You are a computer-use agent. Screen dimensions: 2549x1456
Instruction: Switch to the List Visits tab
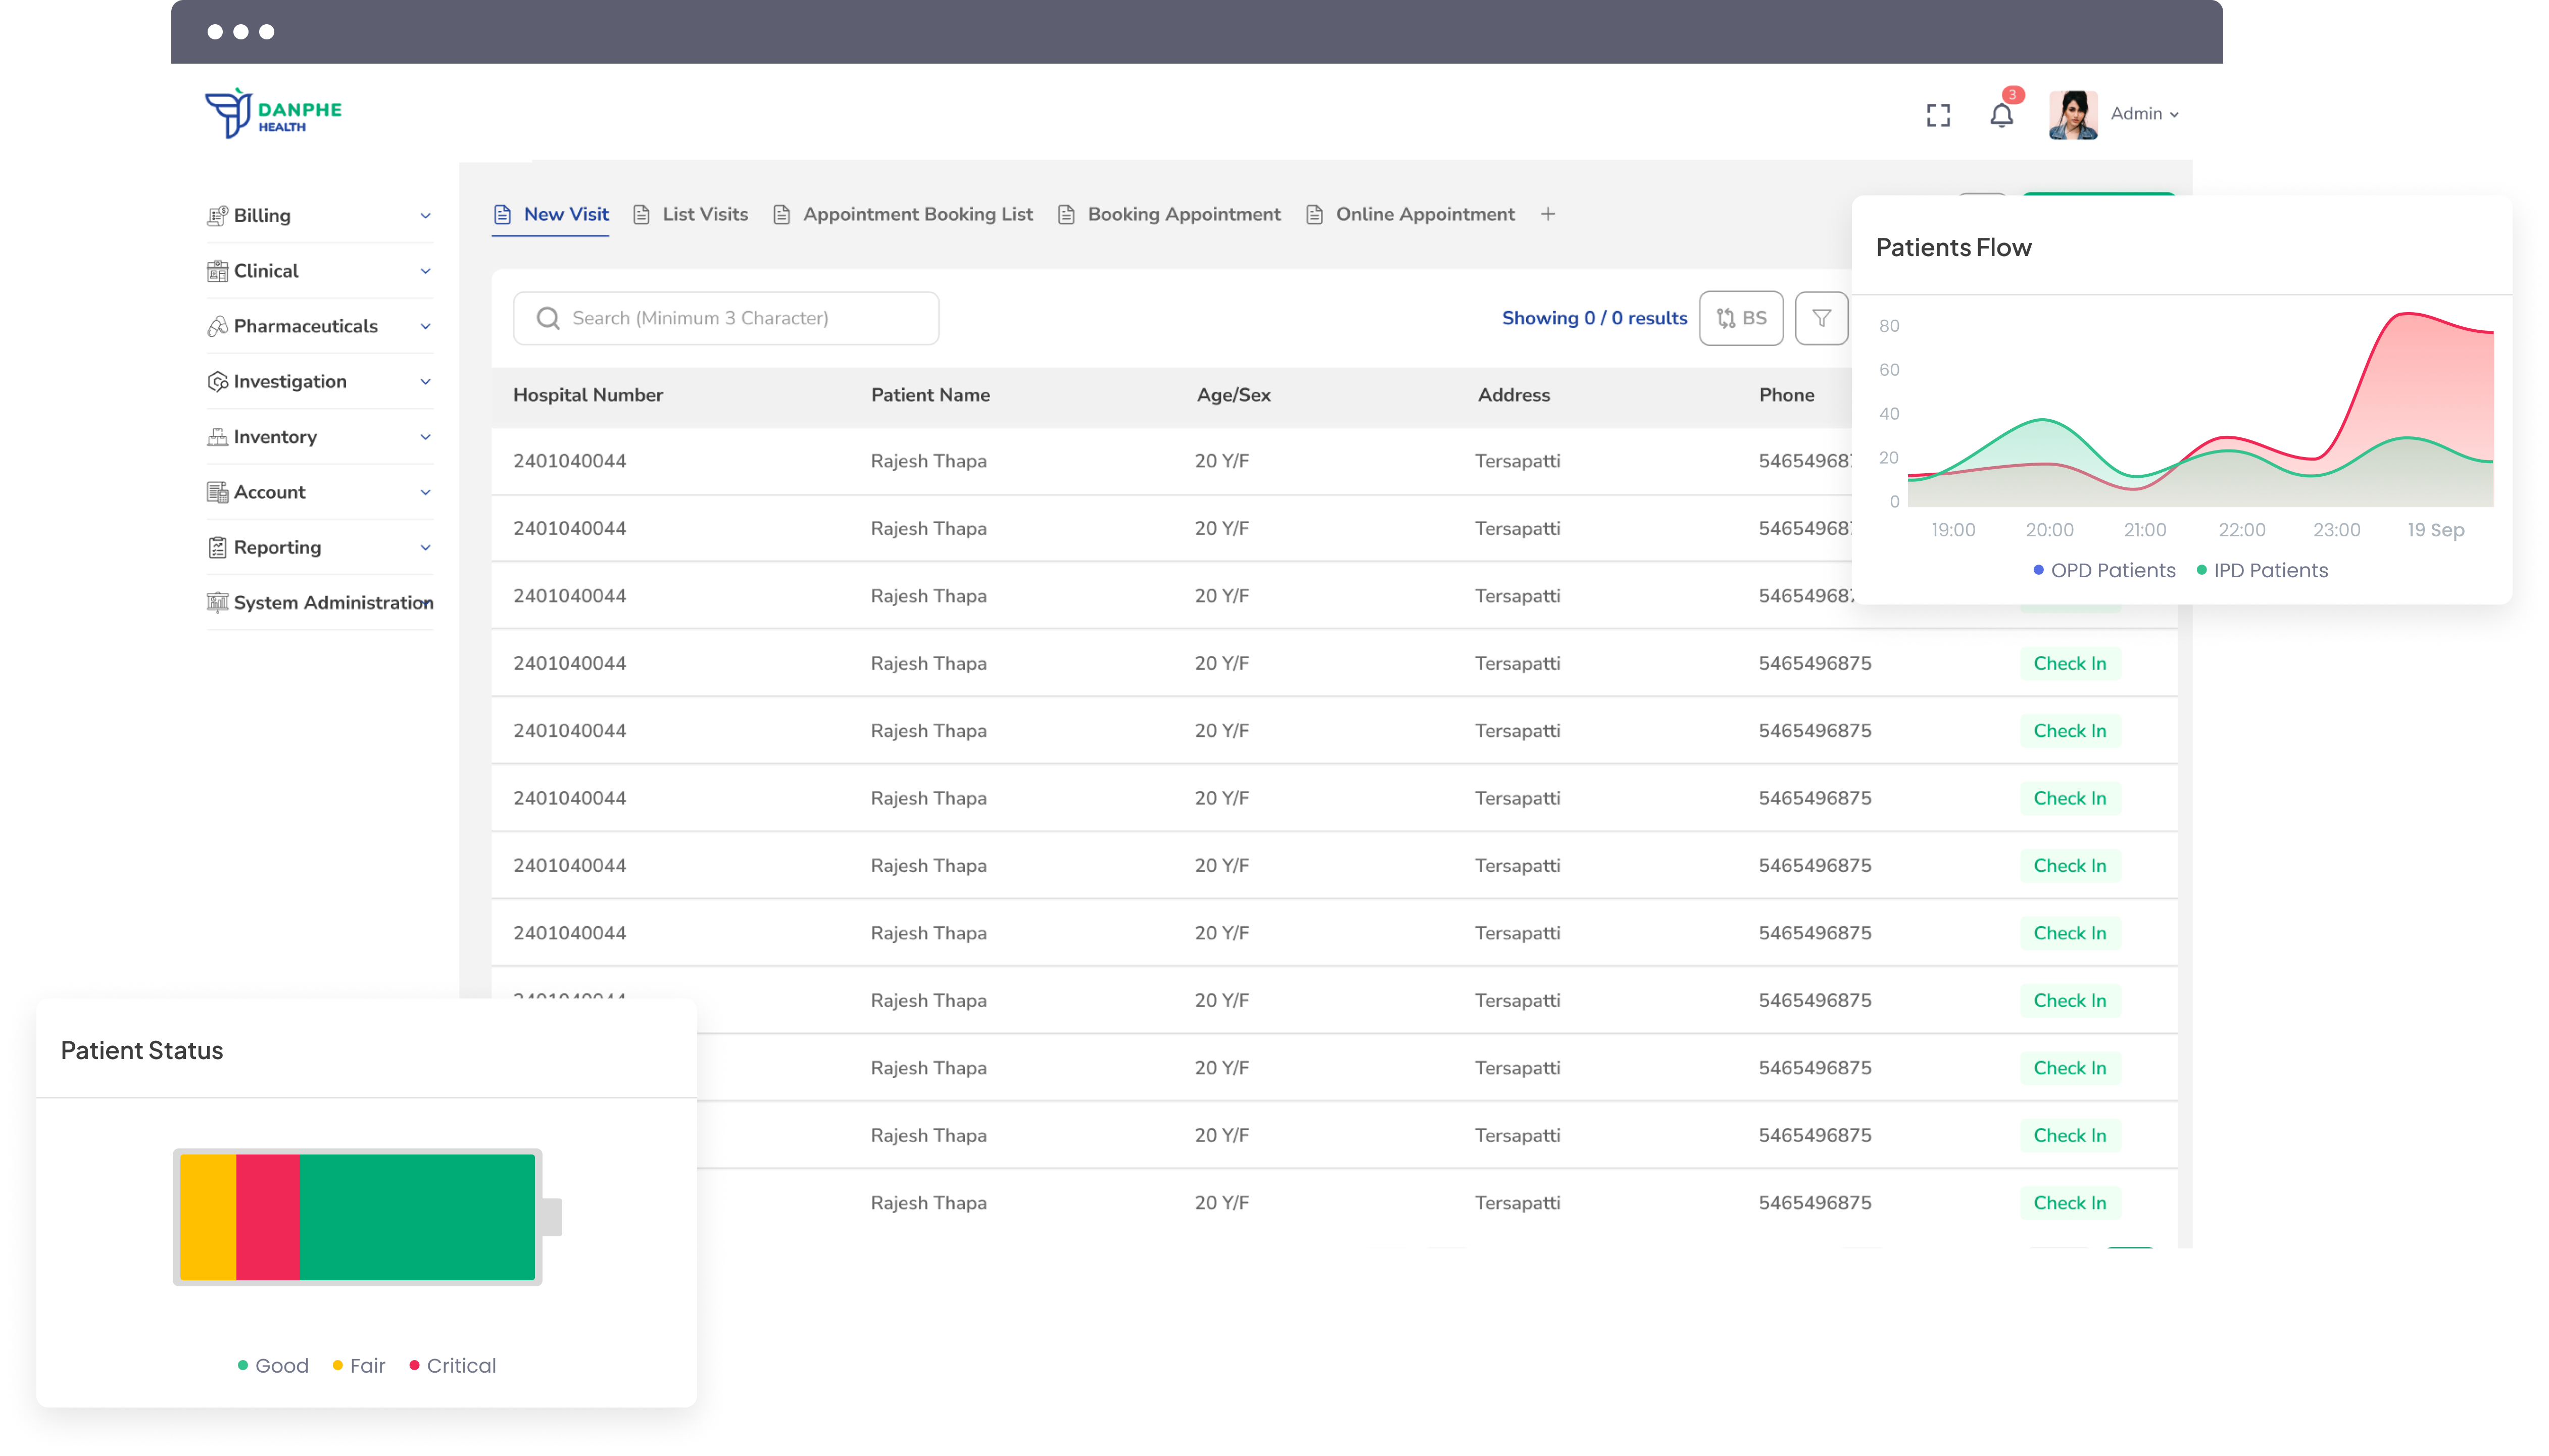(x=704, y=214)
